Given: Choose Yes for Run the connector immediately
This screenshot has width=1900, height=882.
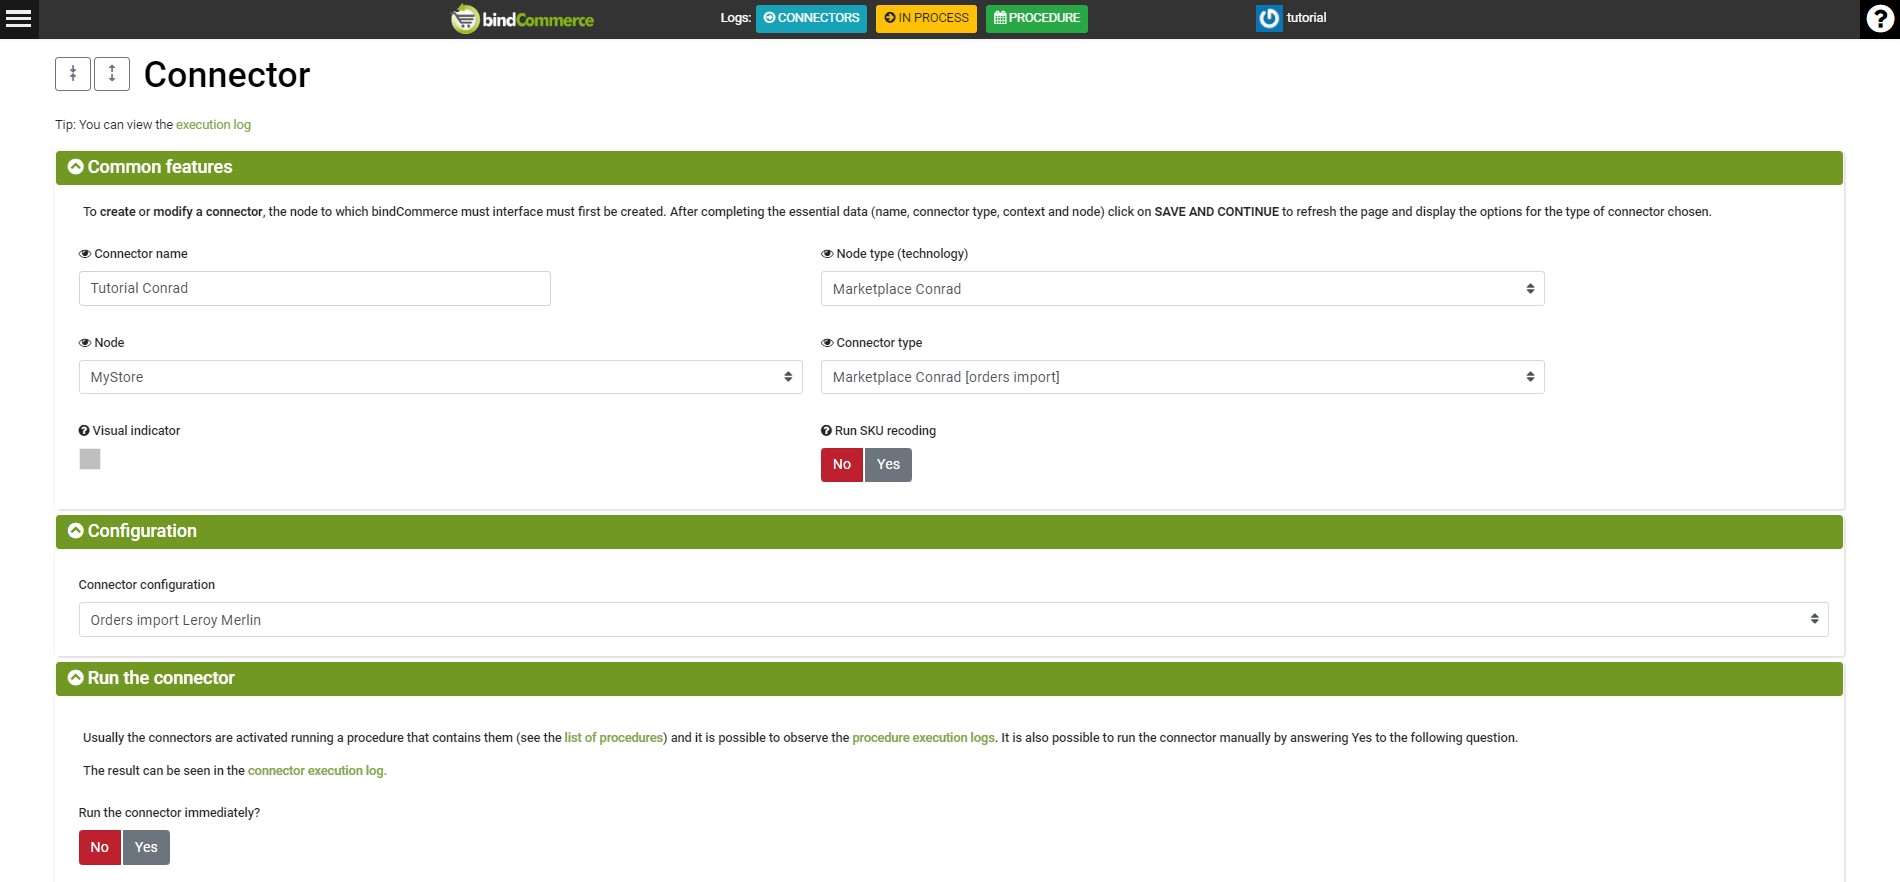Looking at the screenshot, I should [x=146, y=848].
